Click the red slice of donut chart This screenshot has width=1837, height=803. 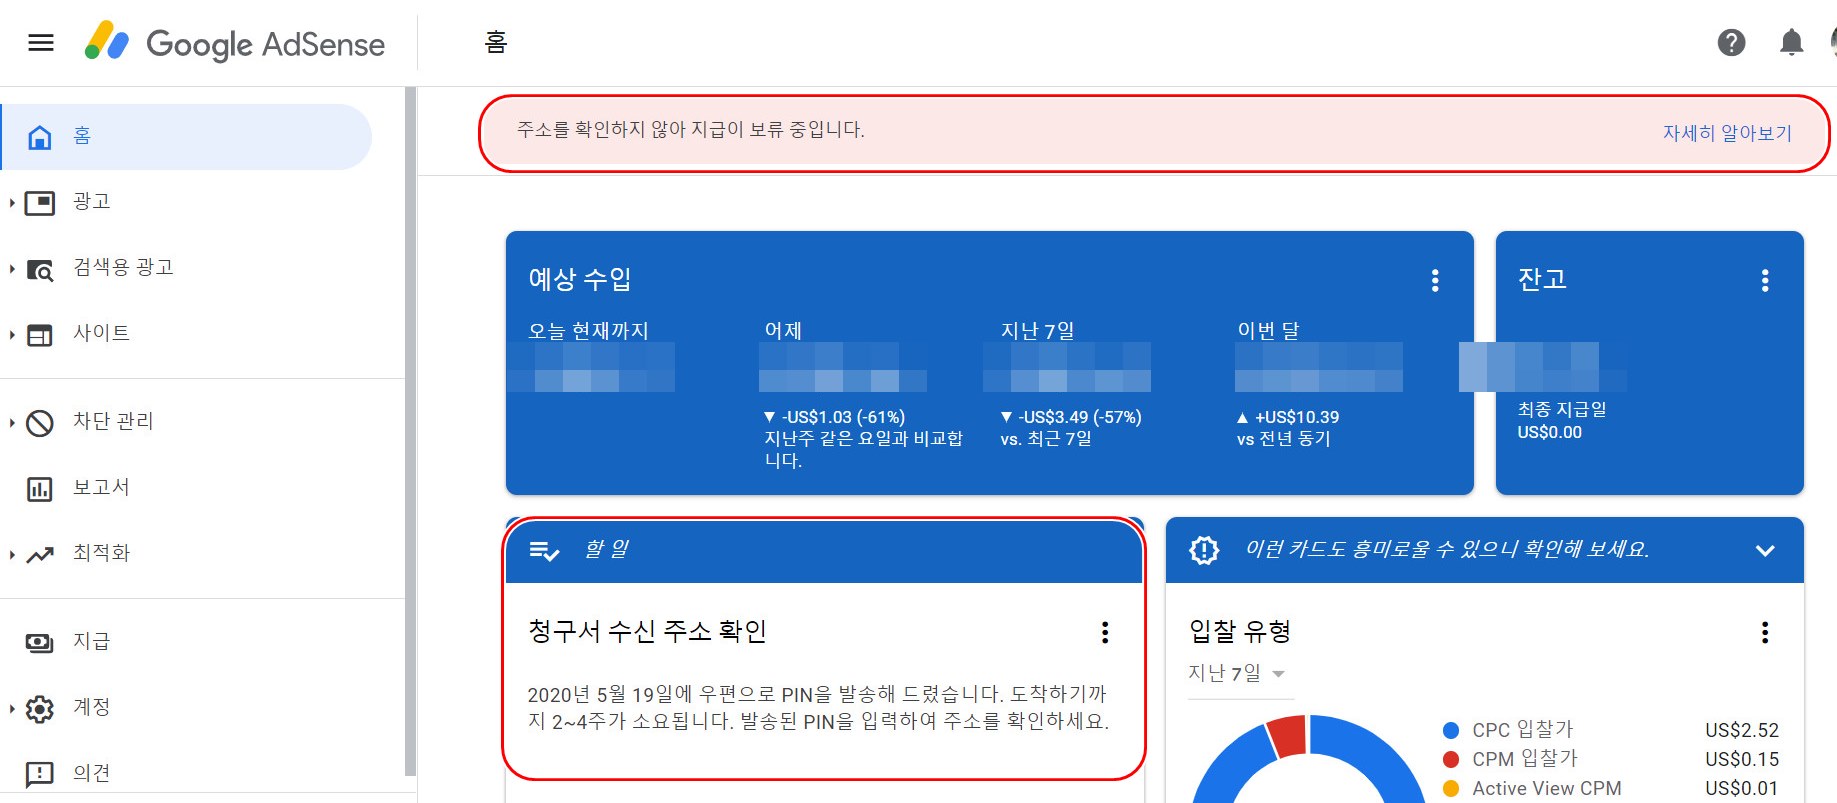pyautogui.click(x=1288, y=735)
